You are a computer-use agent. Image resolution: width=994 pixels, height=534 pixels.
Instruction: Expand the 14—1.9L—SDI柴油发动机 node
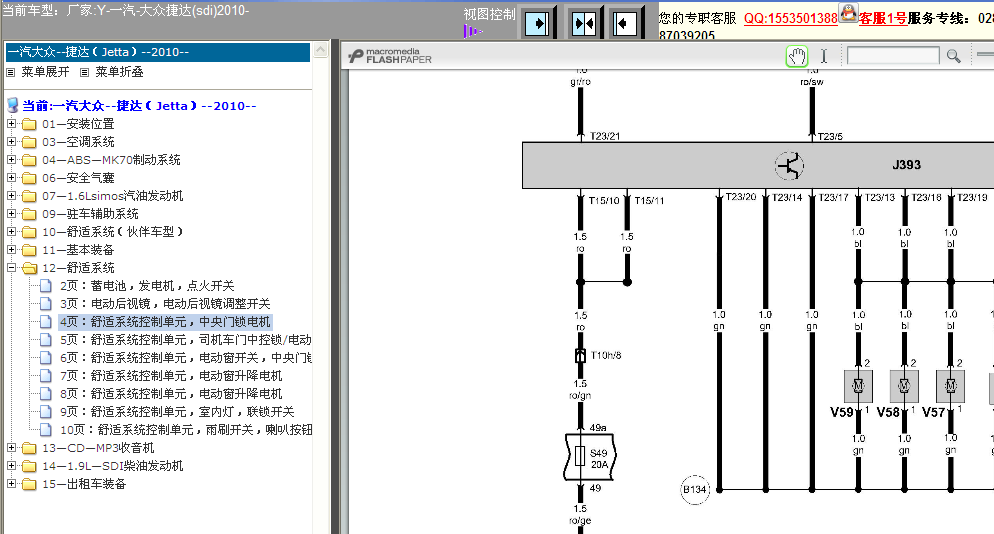(x=11, y=466)
